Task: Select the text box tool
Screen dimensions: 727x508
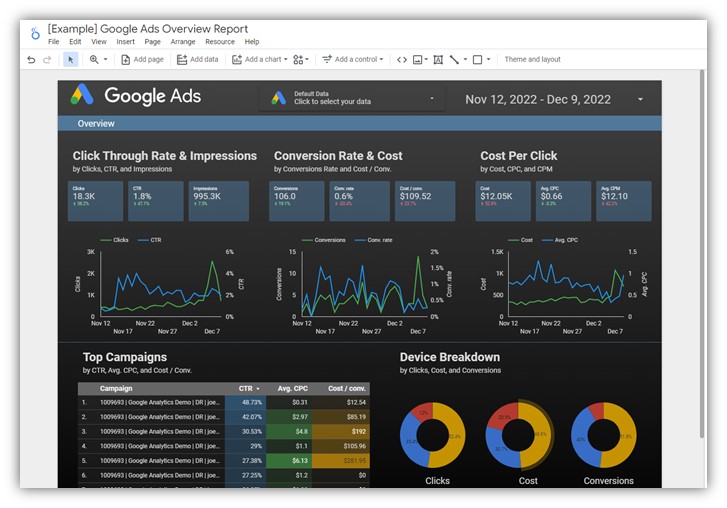Action: point(438,60)
